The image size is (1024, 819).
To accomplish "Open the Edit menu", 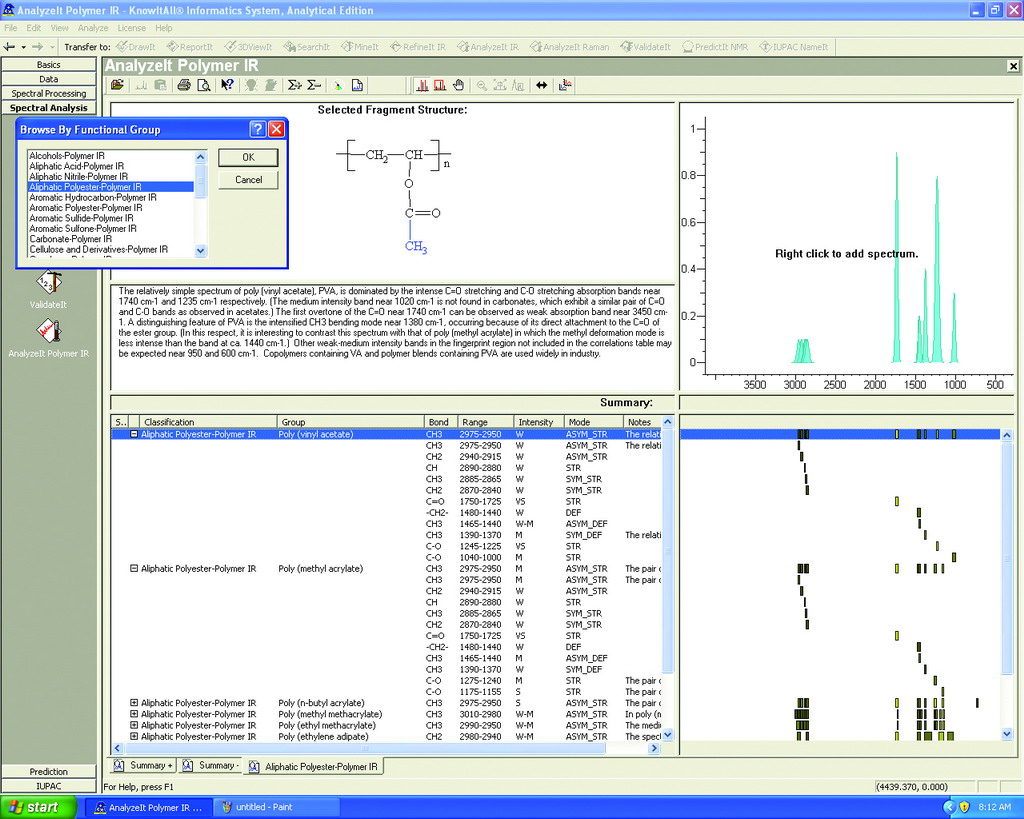I will 33,28.
